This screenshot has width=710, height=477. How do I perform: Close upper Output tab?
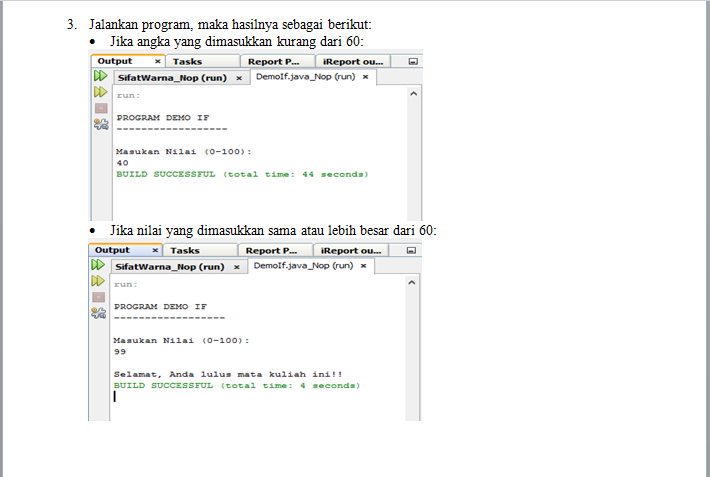[158, 61]
